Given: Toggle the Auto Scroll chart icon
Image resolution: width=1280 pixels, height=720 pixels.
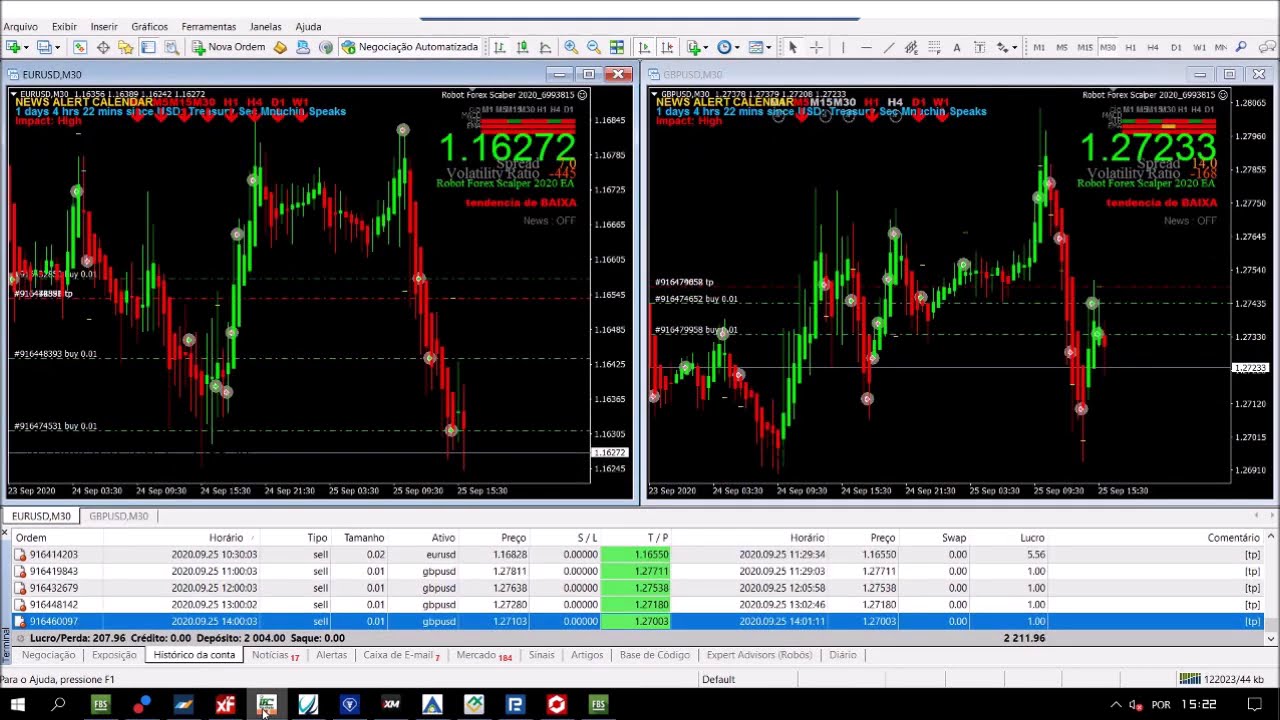Looking at the screenshot, I should (x=643, y=47).
